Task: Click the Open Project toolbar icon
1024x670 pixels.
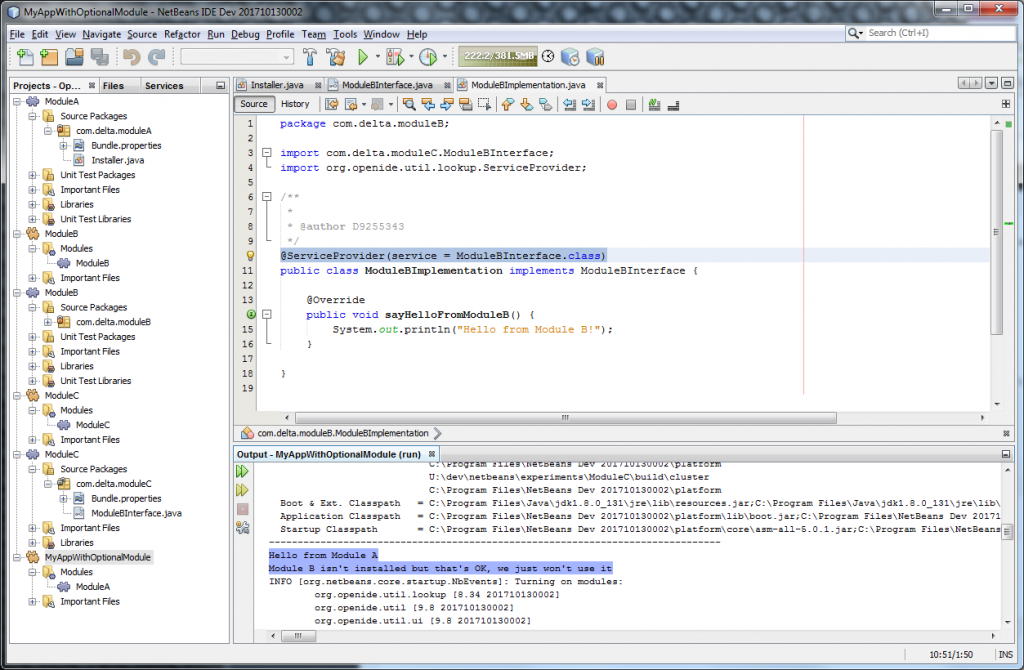Action: 74,57
